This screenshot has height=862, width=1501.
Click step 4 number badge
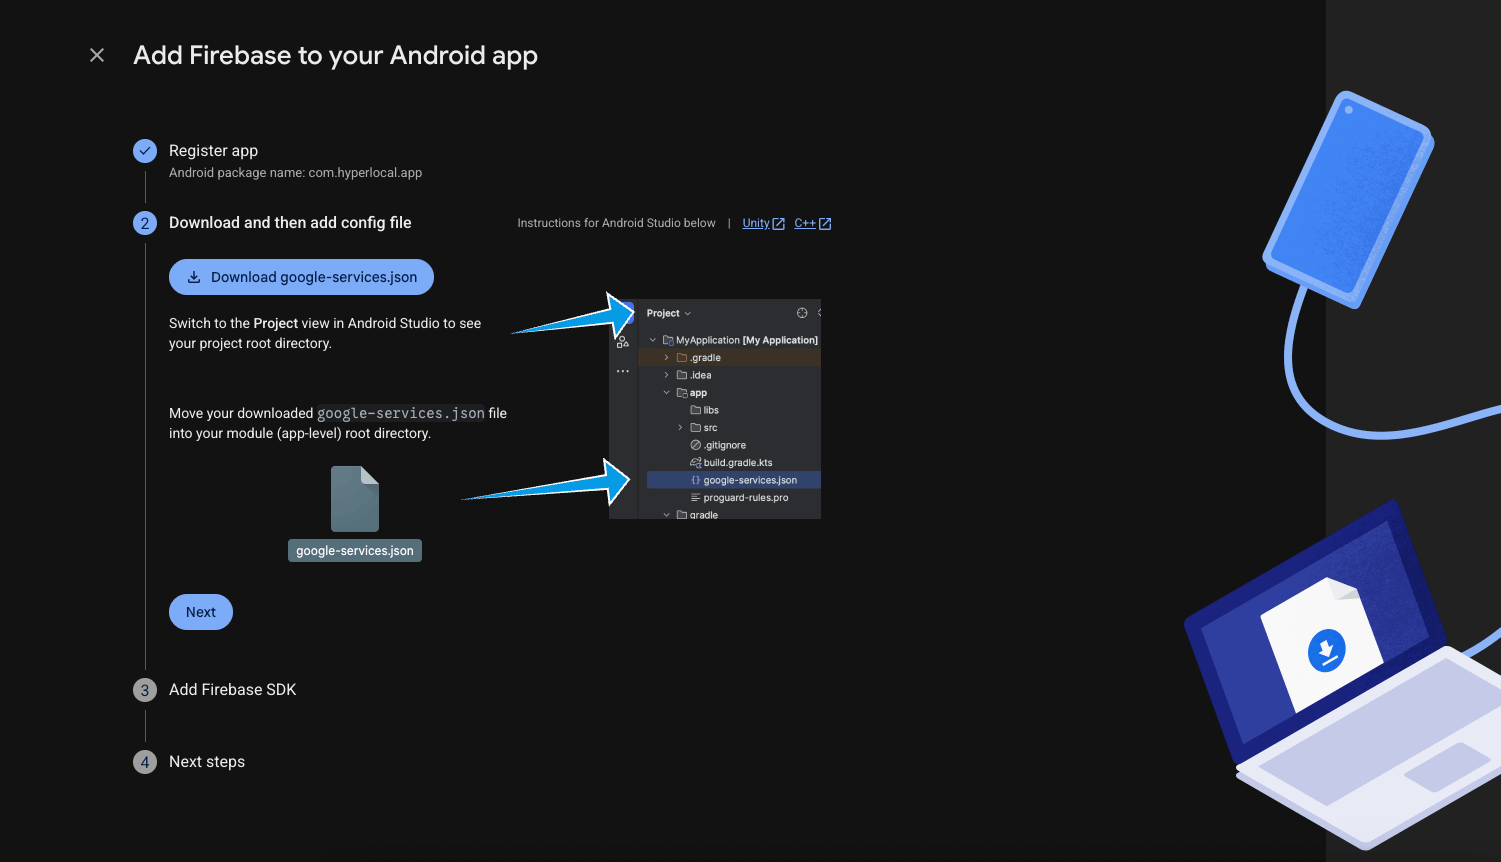pyautogui.click(x=145, y=762)
